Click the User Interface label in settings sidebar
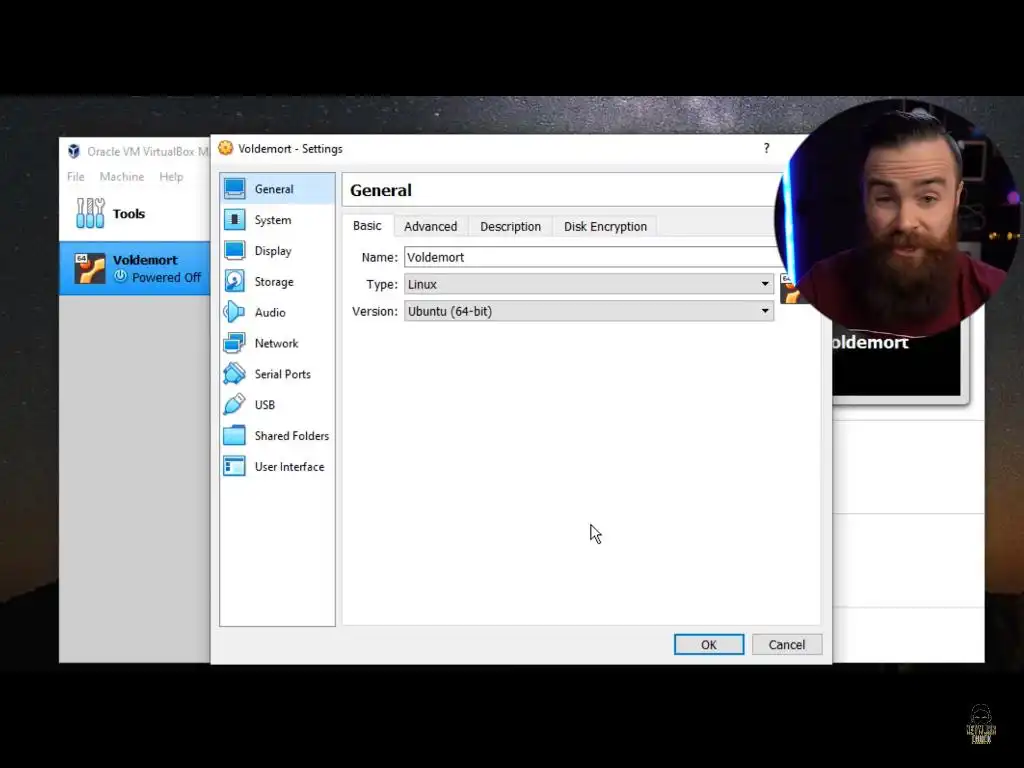The height and width of the screenshot is (768, 1024). [x=289, y=467]
